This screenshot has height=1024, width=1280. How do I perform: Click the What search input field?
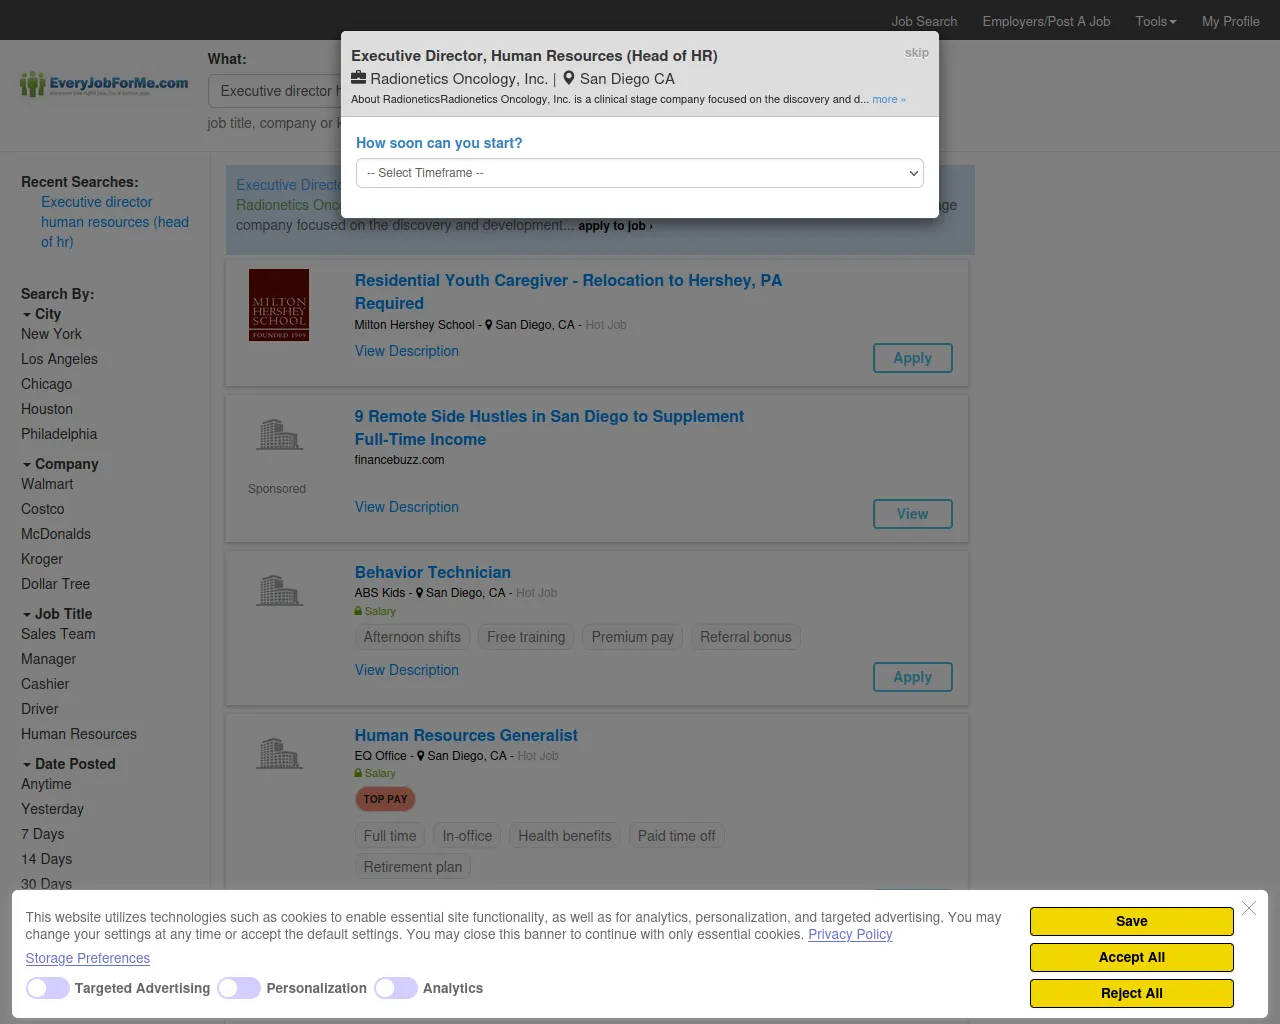(x=276, y=91)
